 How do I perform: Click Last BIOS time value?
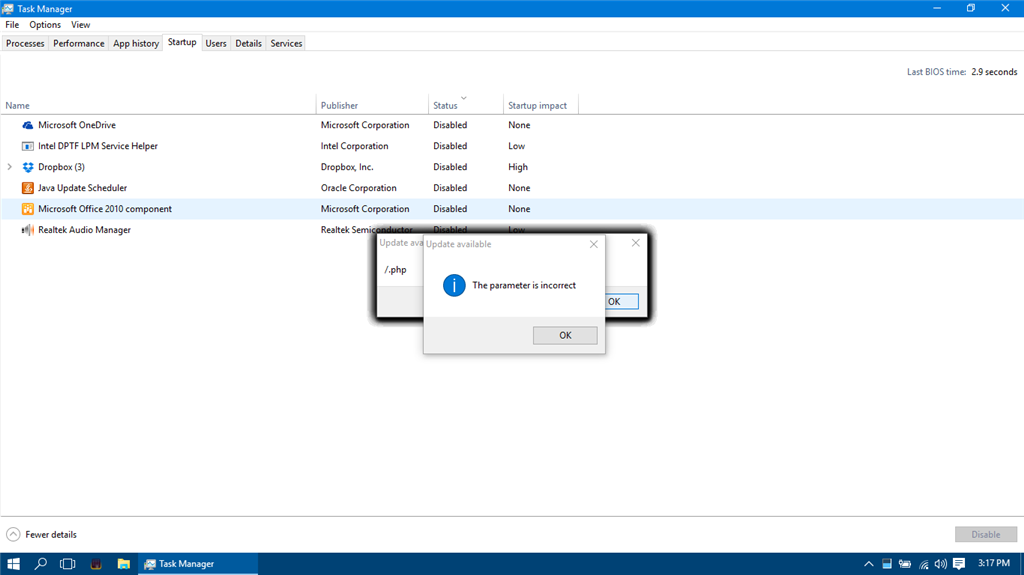[x=994, y=72]
